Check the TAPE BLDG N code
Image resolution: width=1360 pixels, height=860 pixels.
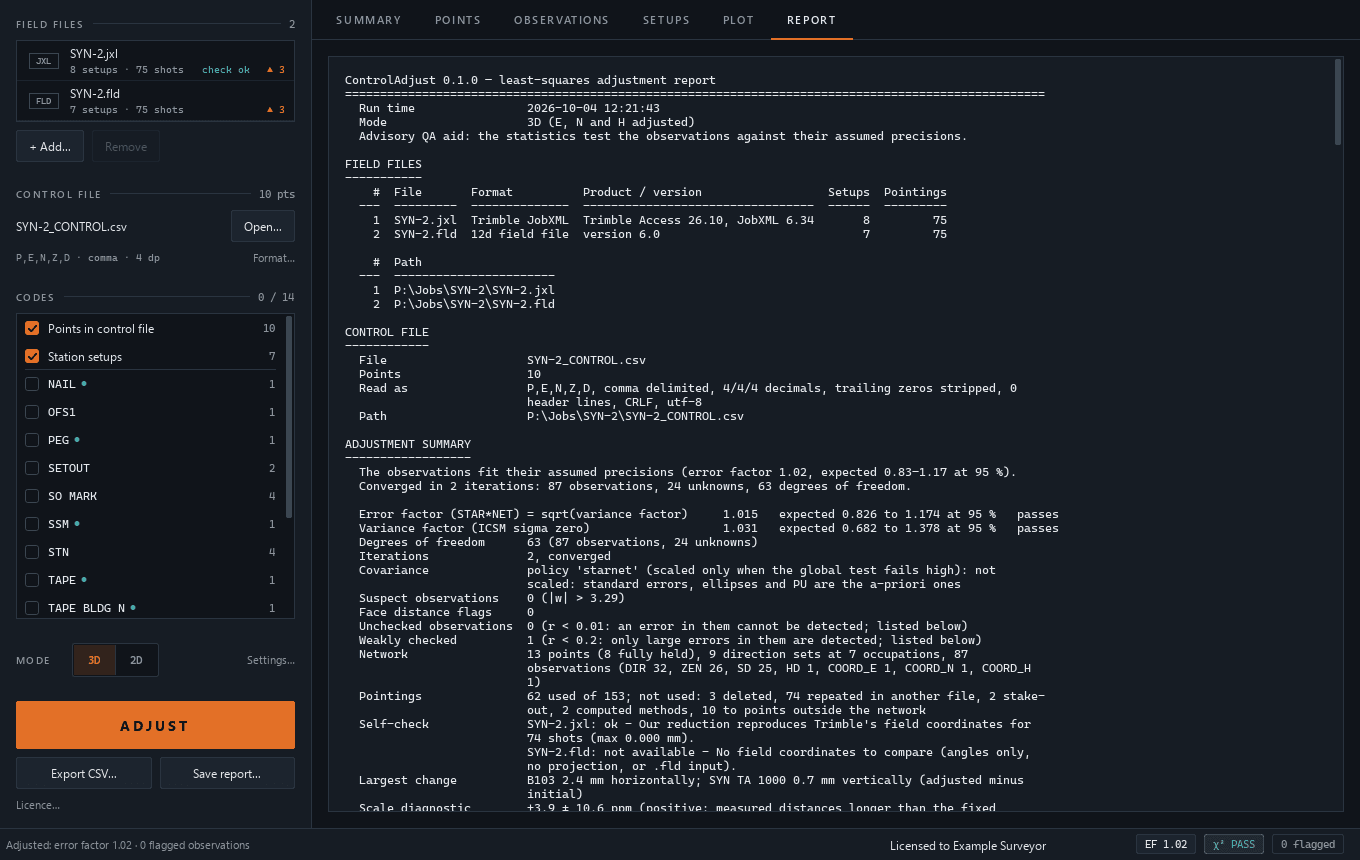point(32,608)
